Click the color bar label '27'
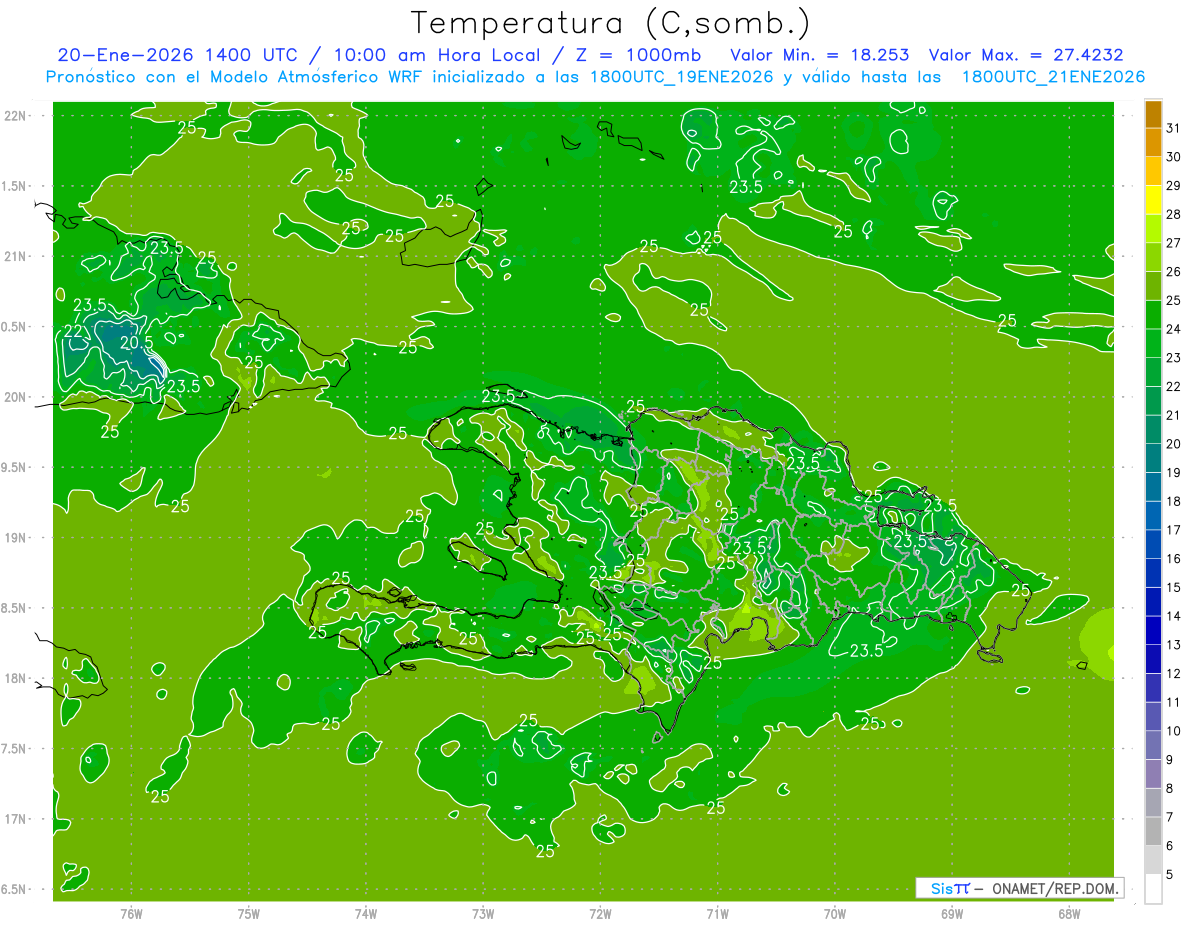Screen dimensions: 1200x927 click(x=1174, y=243)
